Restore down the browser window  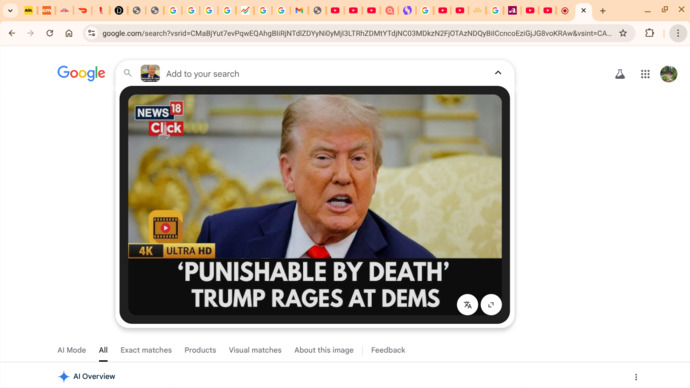point(664,10)
